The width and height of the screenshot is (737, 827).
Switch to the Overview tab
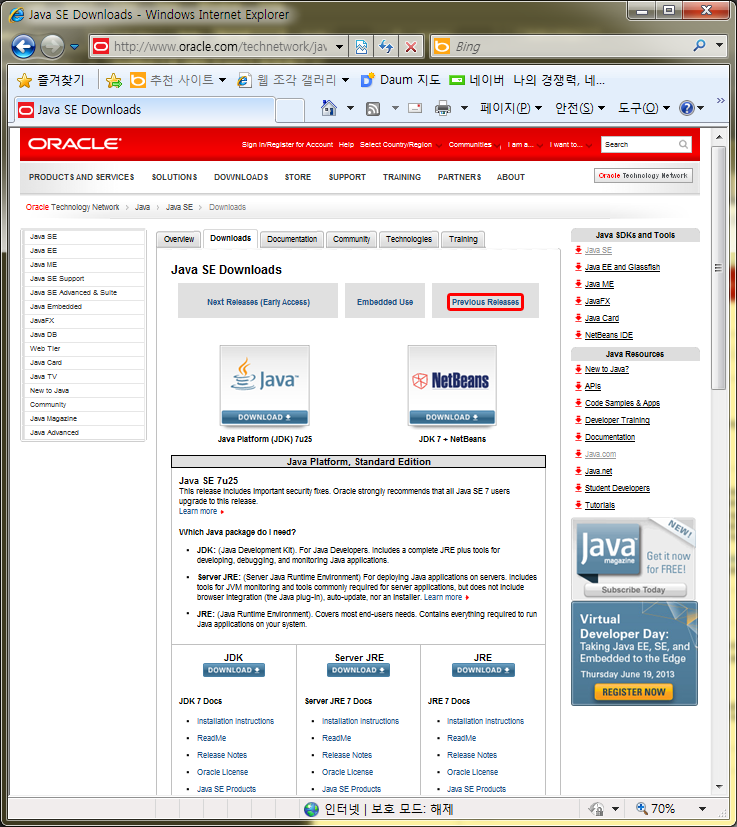pos(179,239)
